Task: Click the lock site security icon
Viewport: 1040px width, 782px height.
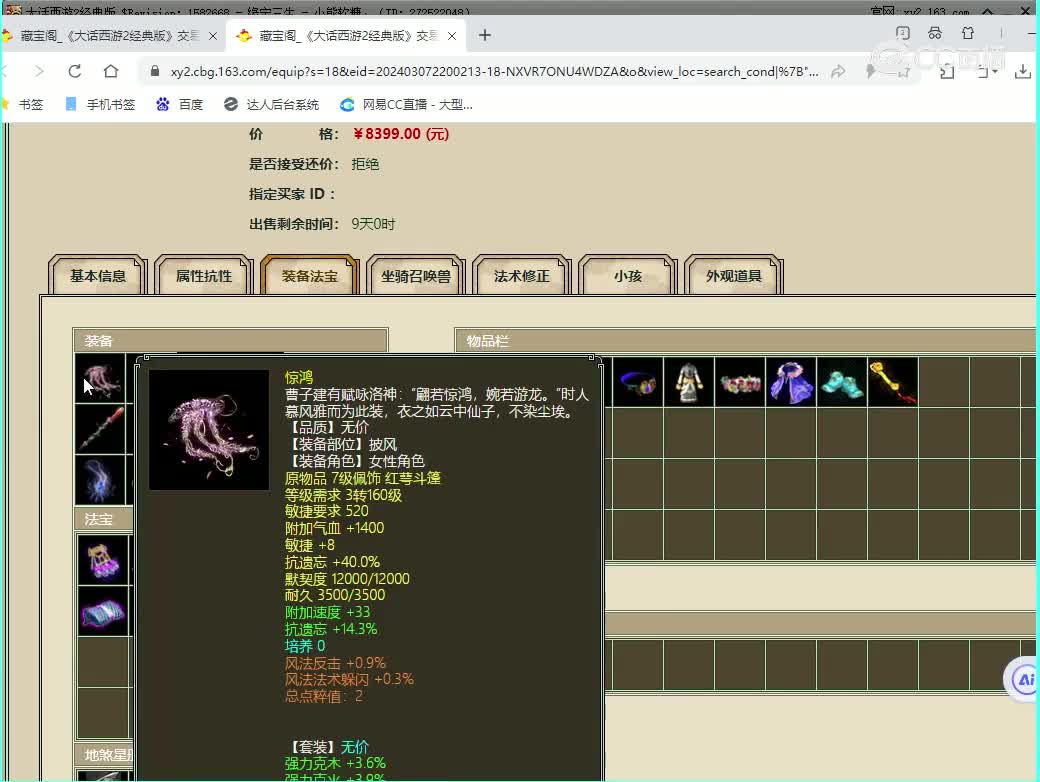Action: coord(155,71)
